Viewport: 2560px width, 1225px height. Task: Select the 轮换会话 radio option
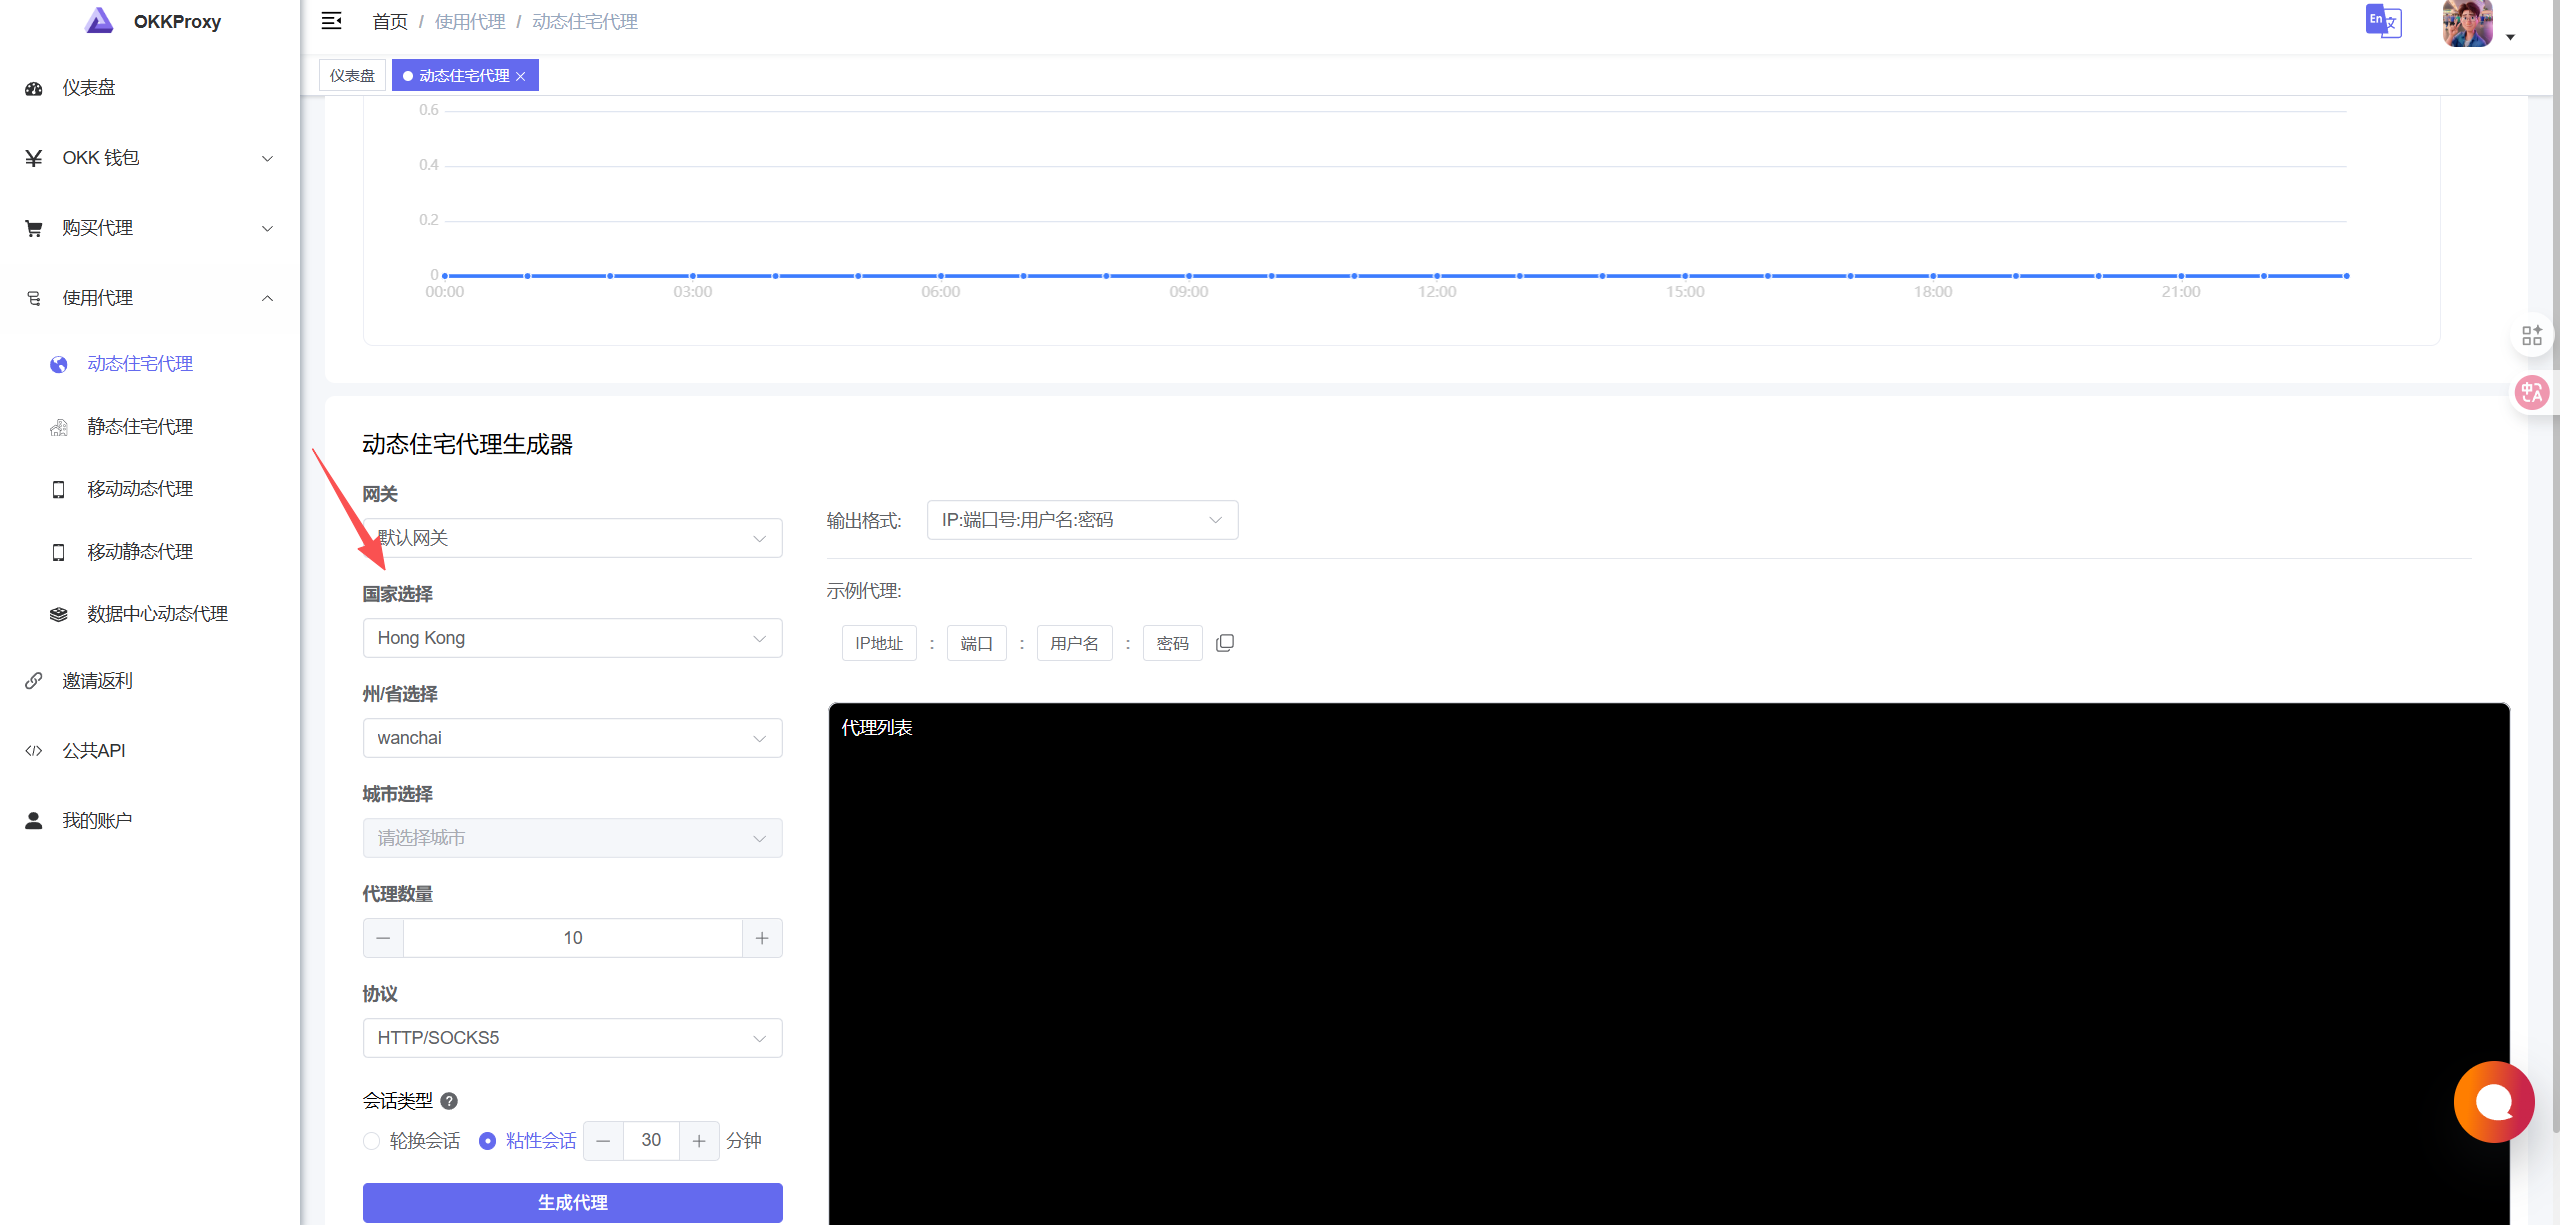[372, 1141]
